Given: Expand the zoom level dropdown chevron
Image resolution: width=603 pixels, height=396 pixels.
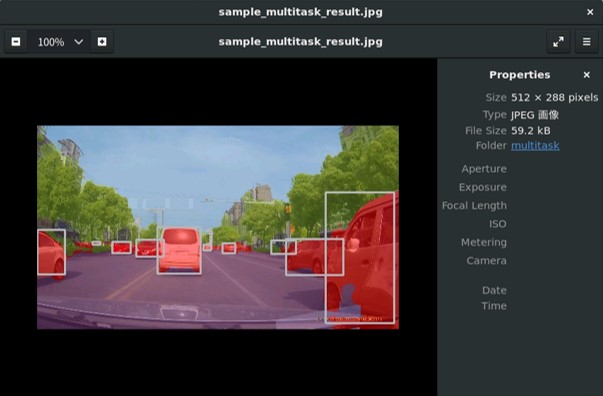Looking at the screenshot, I should pos(78,42).
